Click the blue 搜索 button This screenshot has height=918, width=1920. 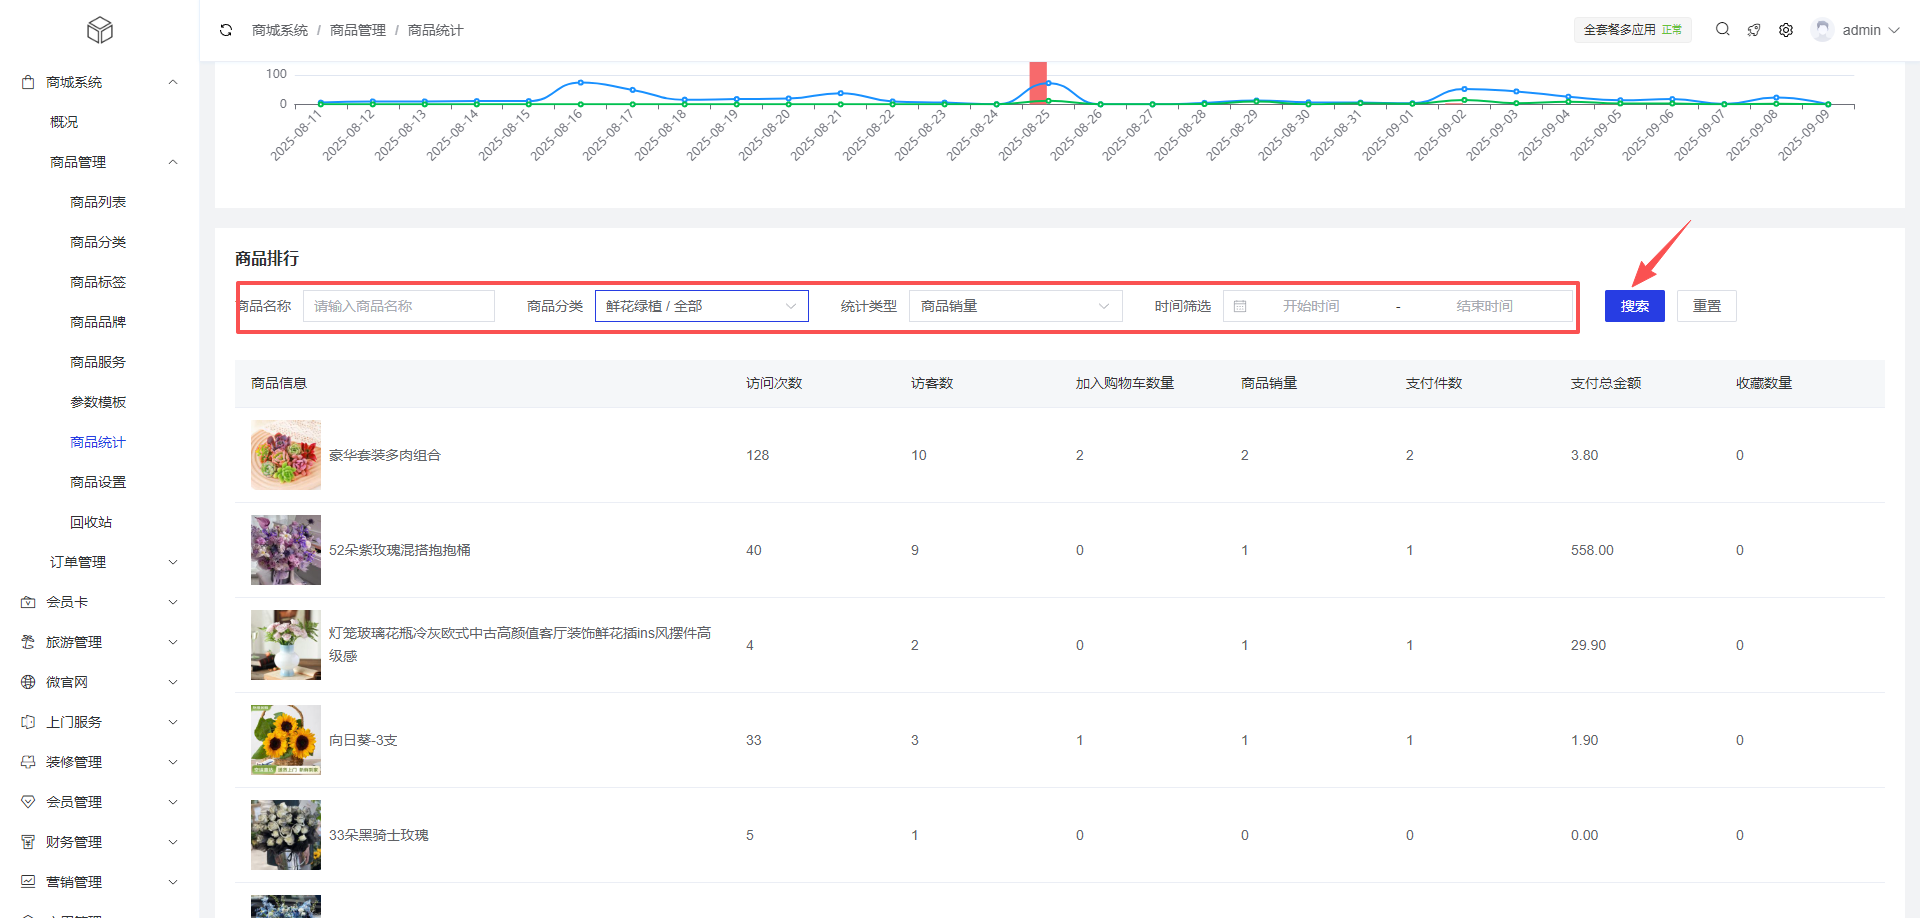tap(1634, 306)
